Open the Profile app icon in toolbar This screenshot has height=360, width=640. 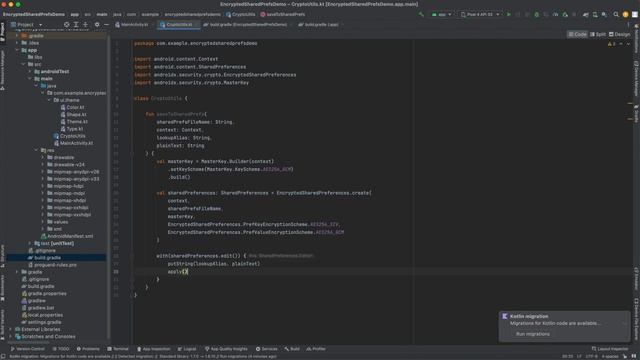[556, 14]
